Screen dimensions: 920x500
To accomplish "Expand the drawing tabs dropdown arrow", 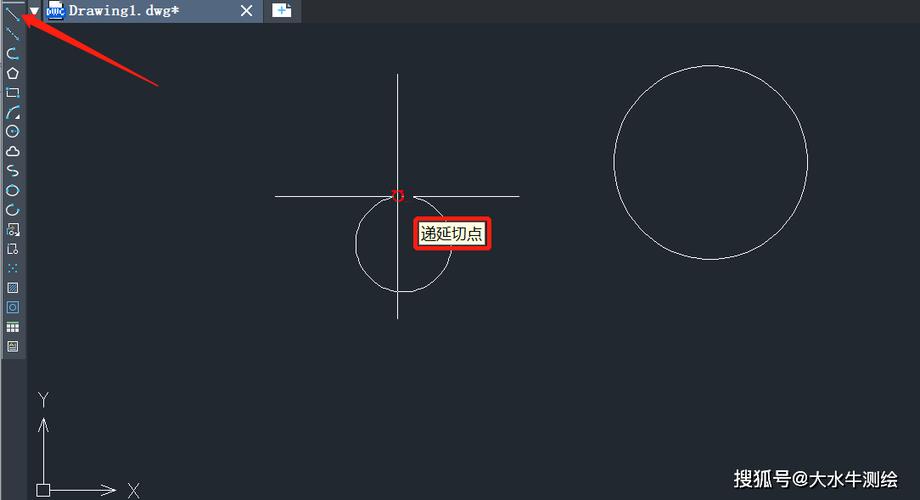I will pos(35,11).
